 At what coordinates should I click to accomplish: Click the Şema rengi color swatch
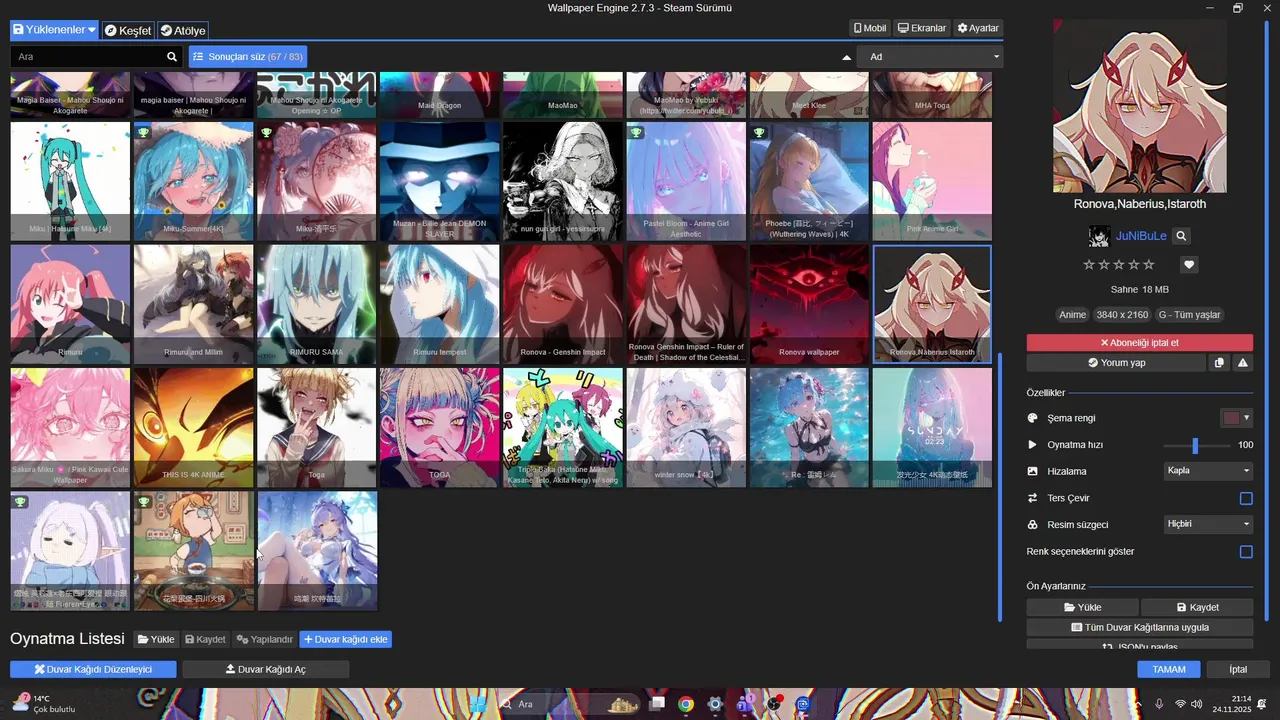[1231, 418]
